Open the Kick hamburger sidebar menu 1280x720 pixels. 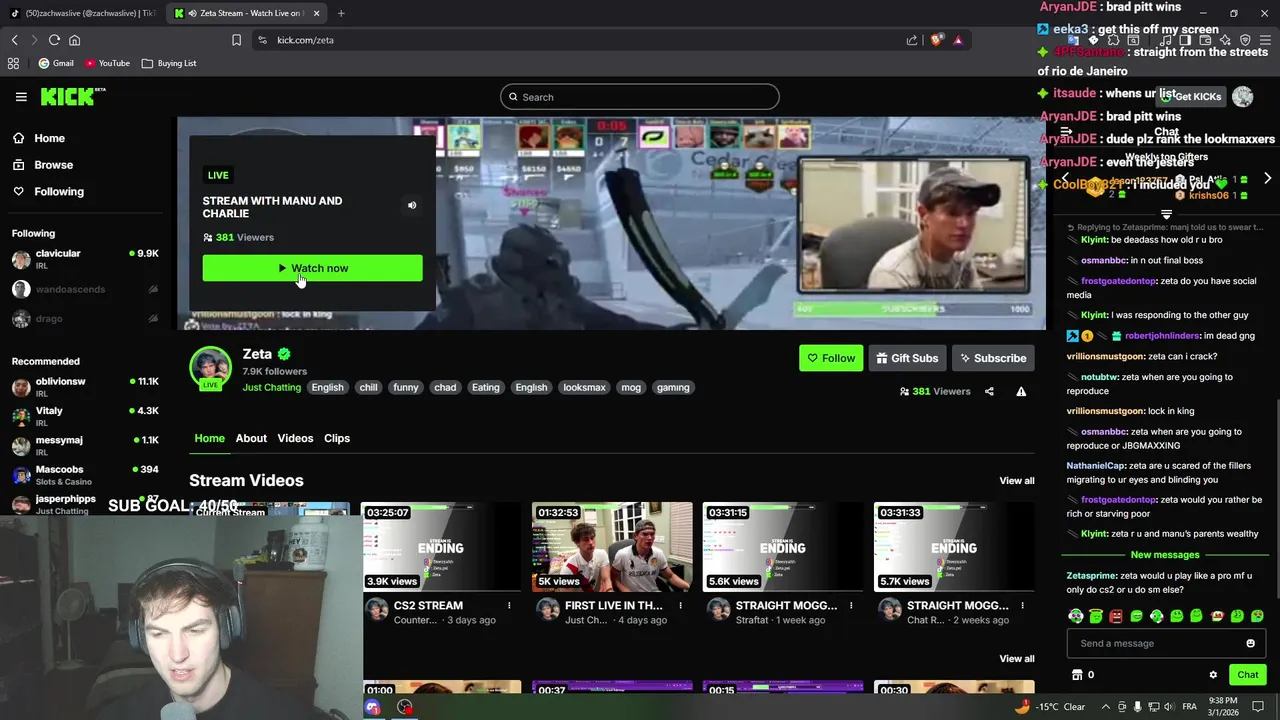point(21,97)
